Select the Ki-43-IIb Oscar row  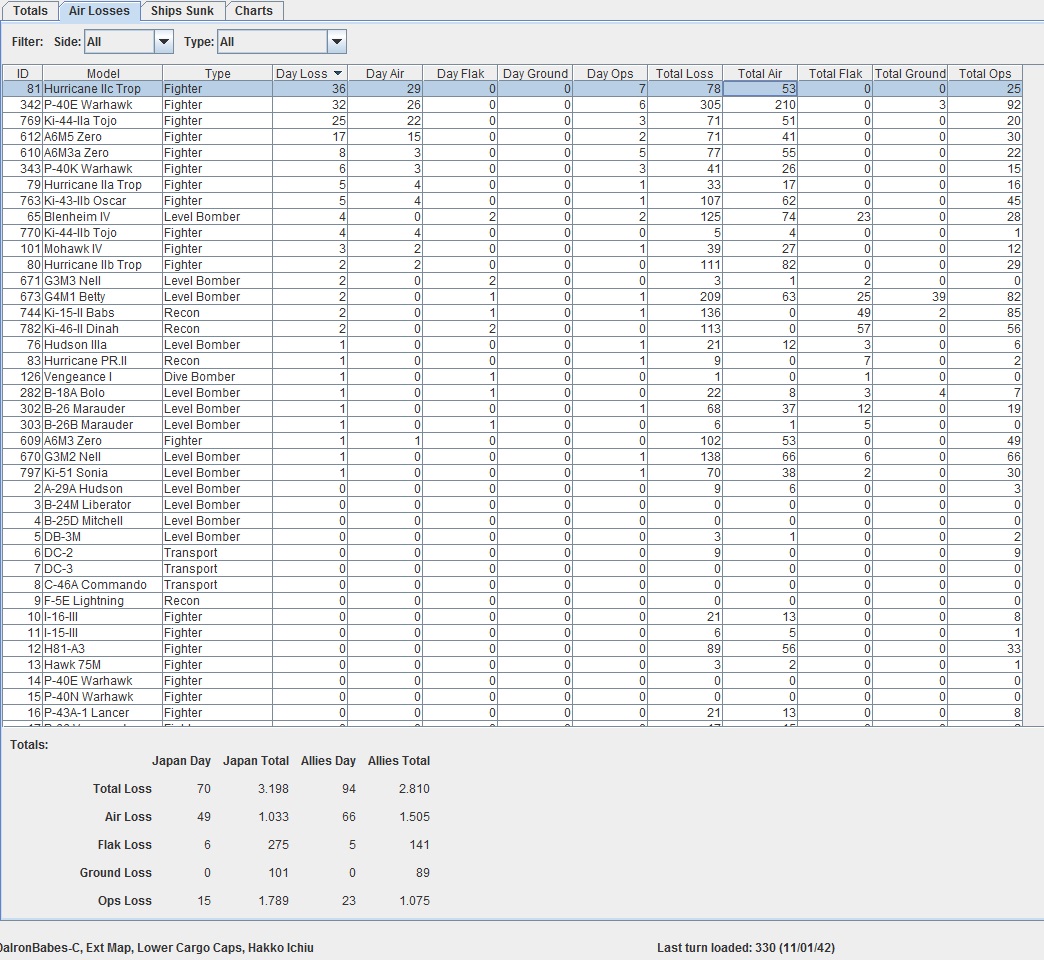point(513,200)
